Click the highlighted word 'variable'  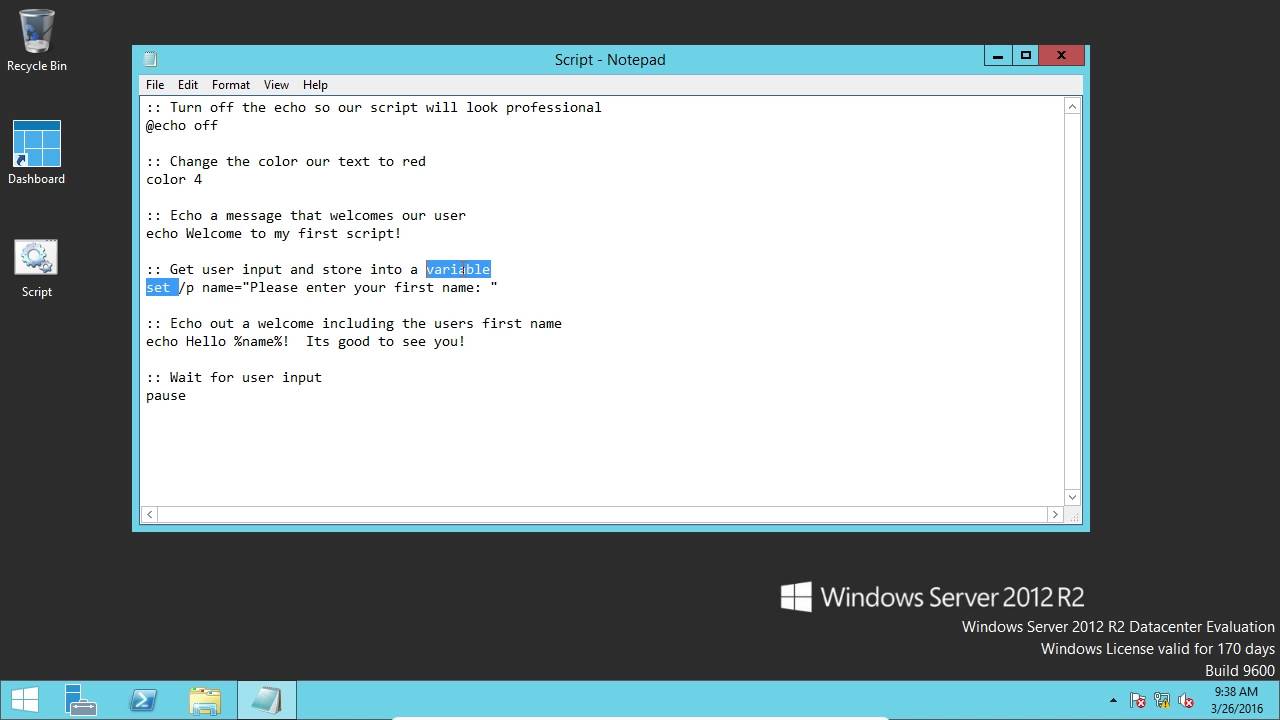coord(458,269)
